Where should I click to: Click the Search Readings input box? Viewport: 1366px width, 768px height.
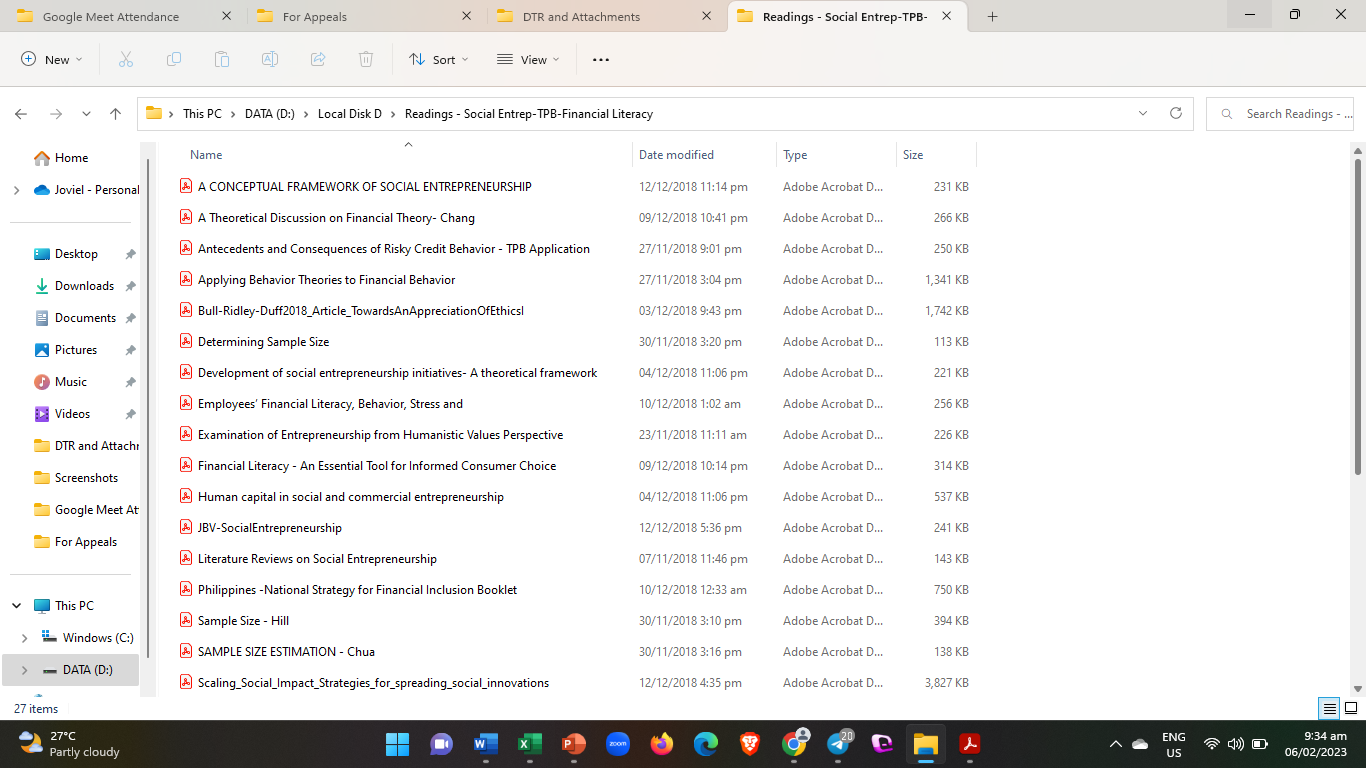pos(1288,114)
